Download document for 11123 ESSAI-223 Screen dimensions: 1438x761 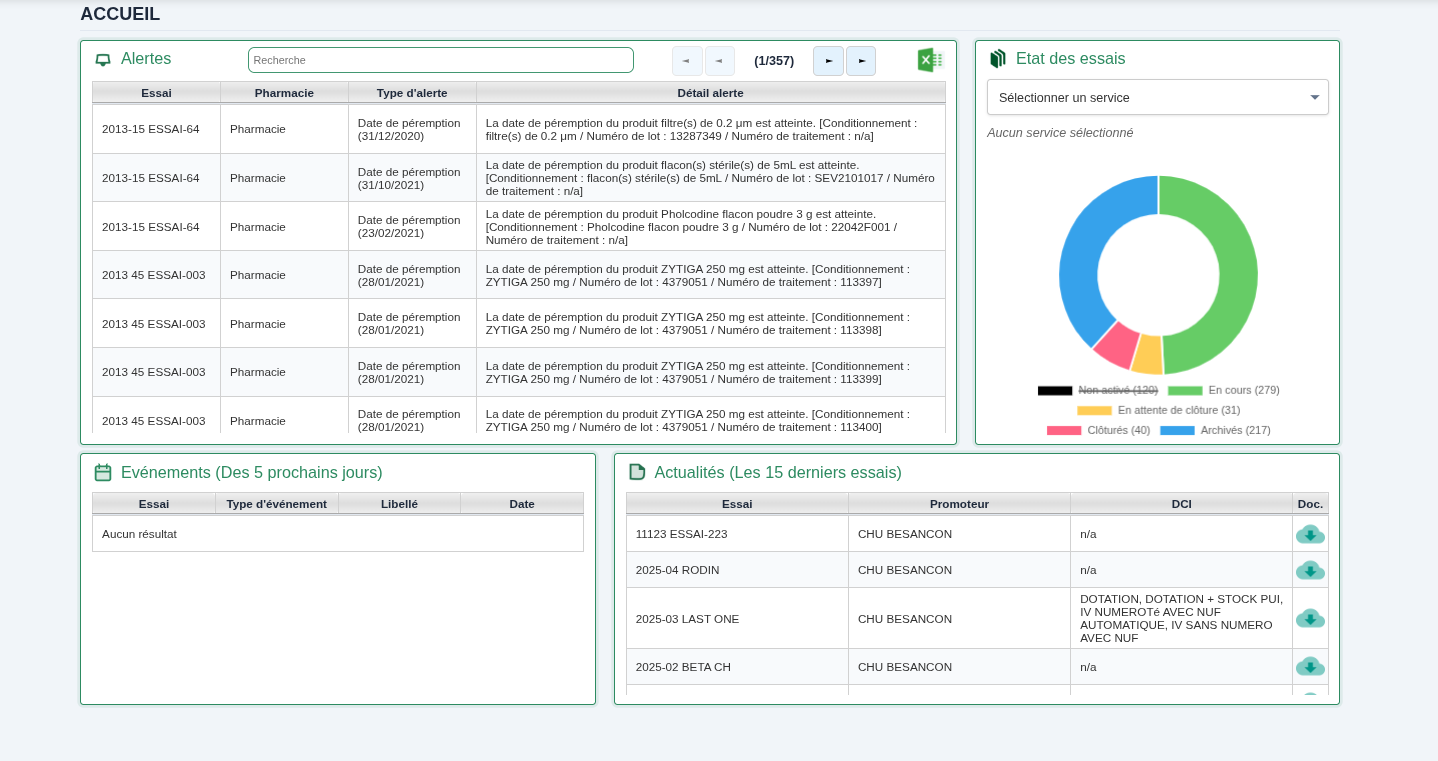tap(1310, 535)
